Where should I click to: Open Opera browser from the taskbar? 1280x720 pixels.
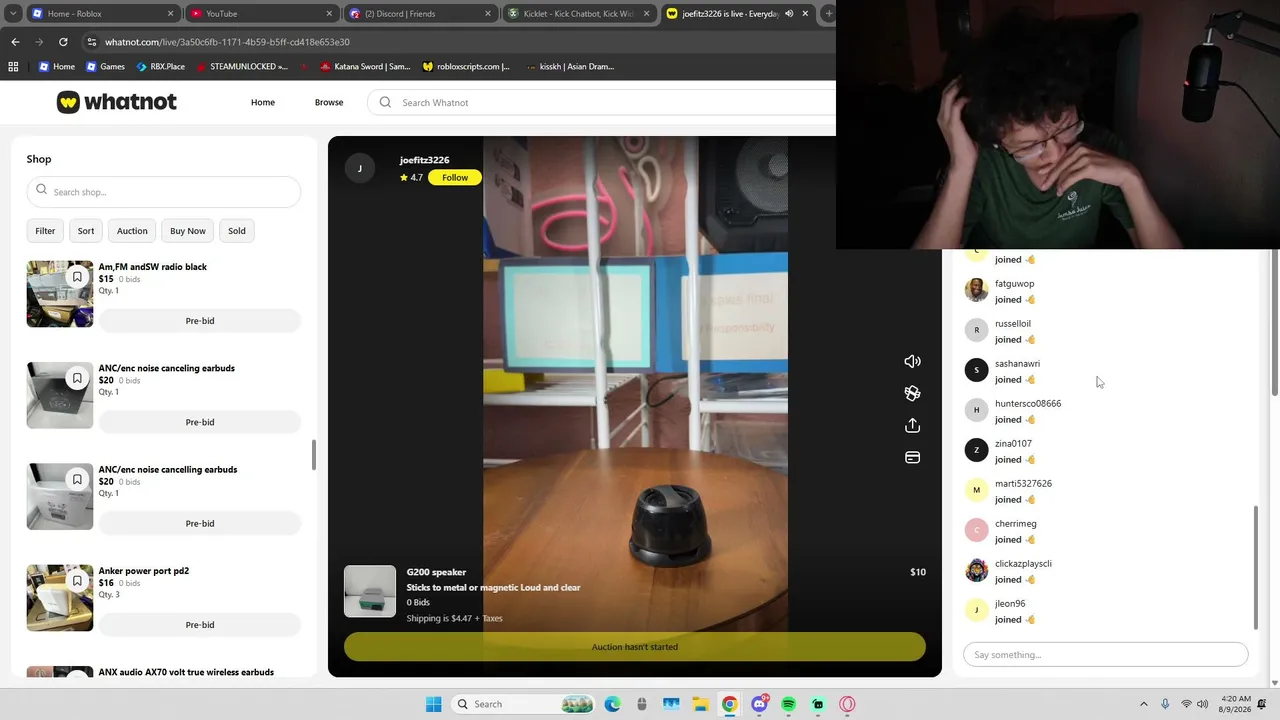point(847,704)
